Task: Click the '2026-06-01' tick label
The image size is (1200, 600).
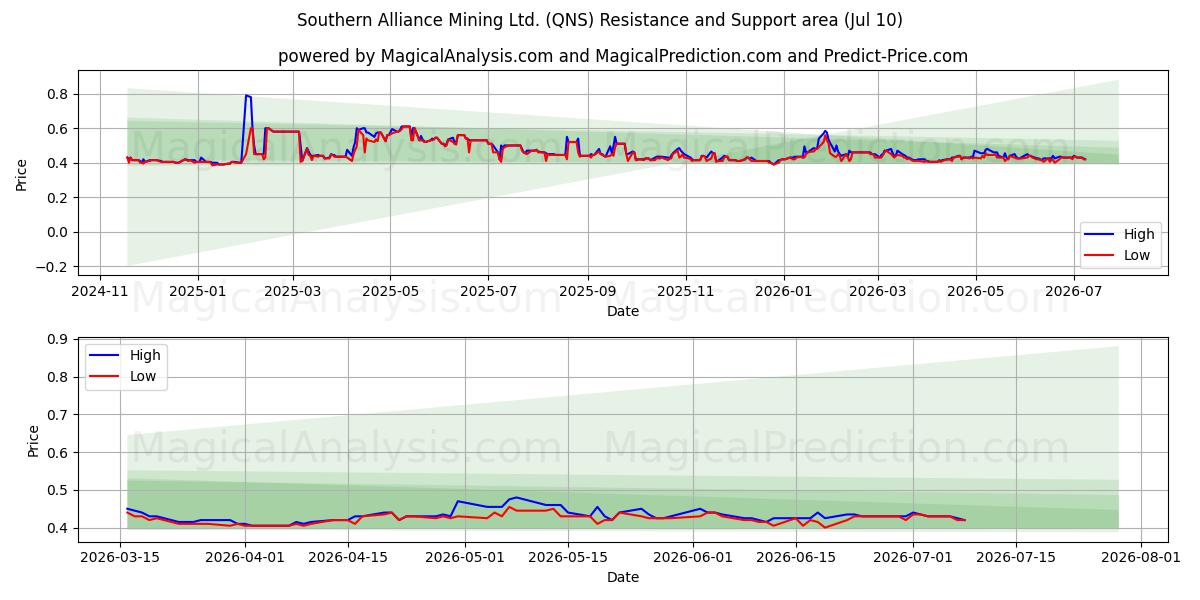Action: click(693, 557)
